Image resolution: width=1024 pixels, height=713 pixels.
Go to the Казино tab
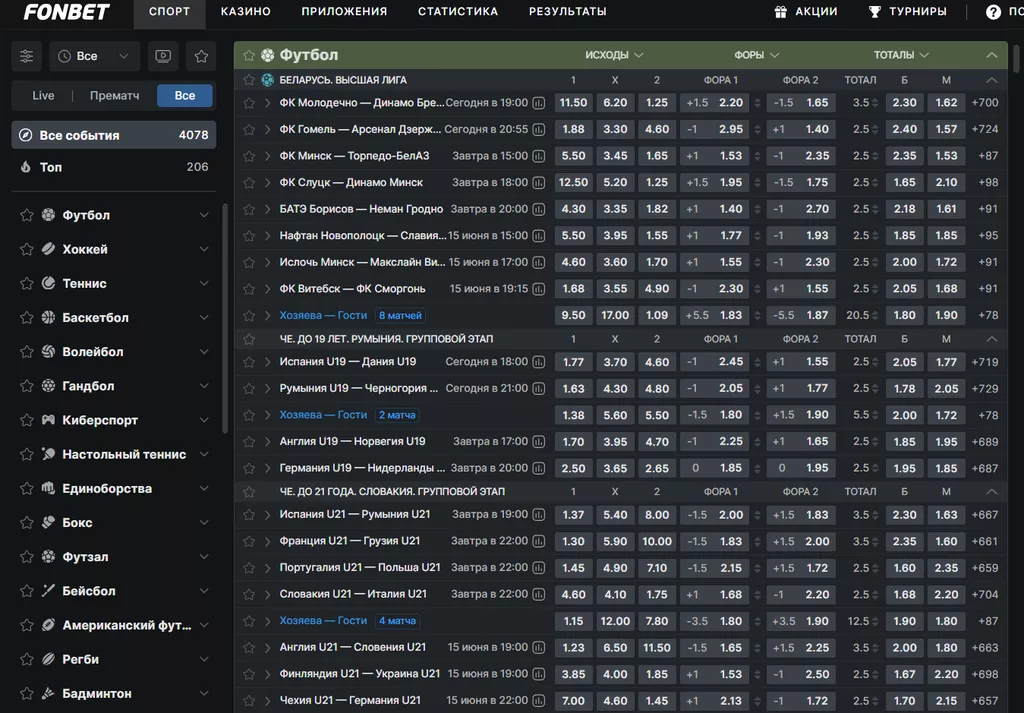coord(245,12)
